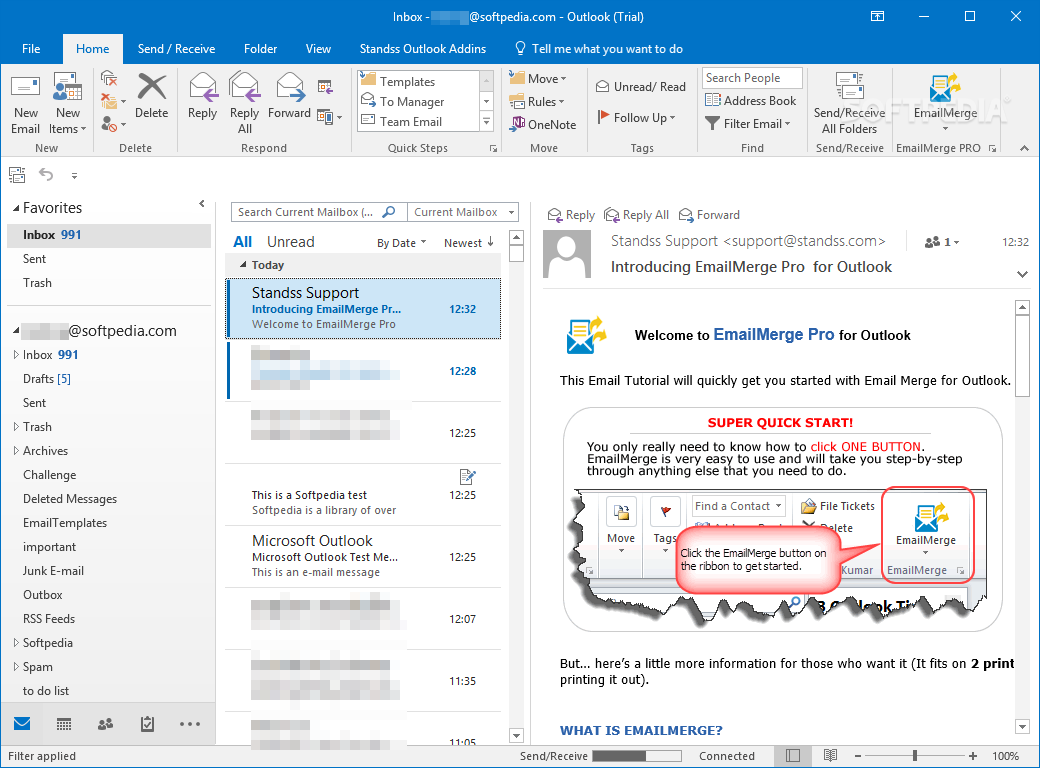The width and height of the screenshot is (1040, 768).
Task: Click the zoom in plus button
Action: tap(972, 755)
